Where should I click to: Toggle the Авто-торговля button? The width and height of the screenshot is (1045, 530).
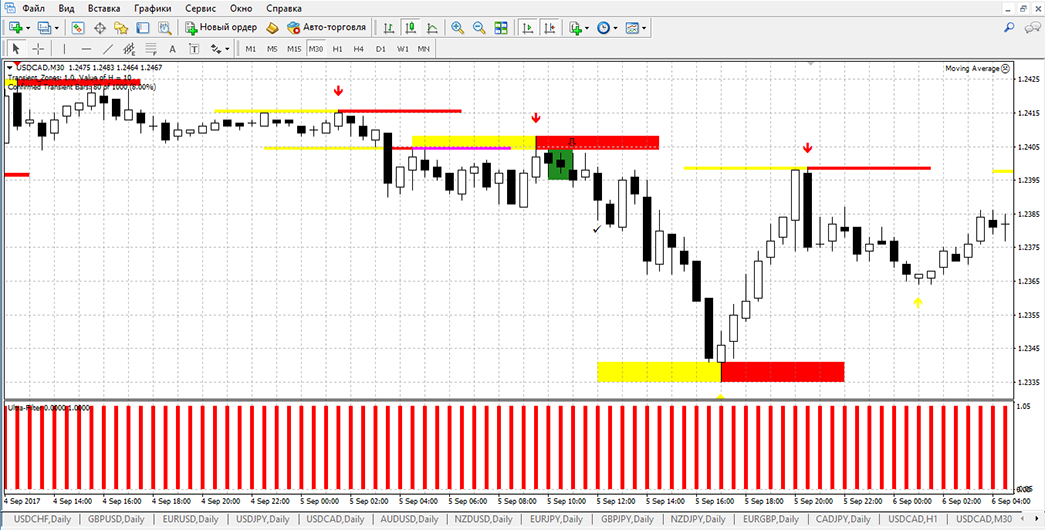327,28
